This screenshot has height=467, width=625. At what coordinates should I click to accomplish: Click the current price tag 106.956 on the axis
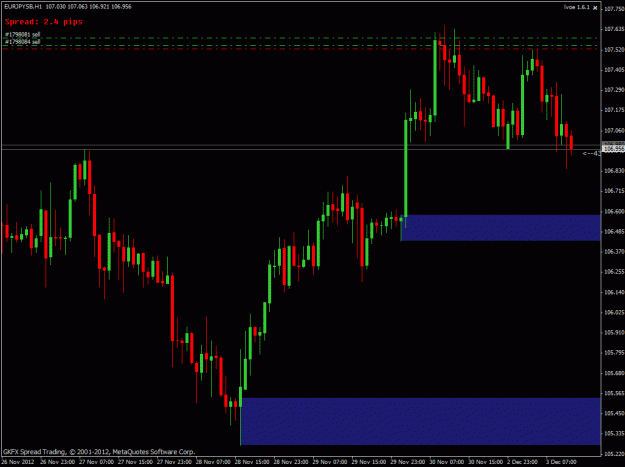(613, 149)
